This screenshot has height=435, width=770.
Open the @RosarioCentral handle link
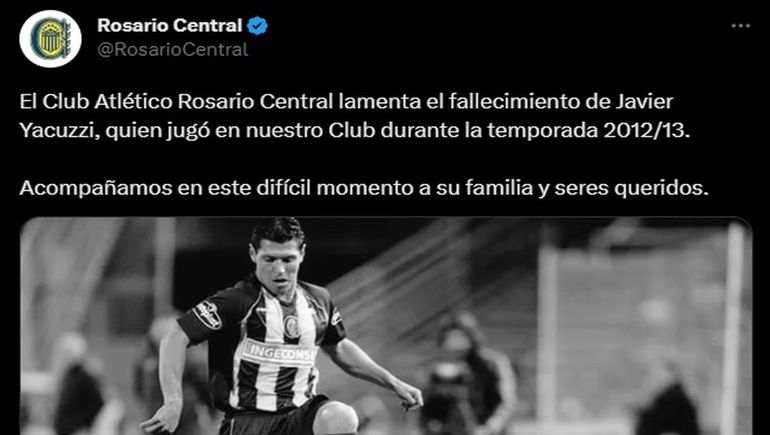pyautogui.click(x=173, y=50)
